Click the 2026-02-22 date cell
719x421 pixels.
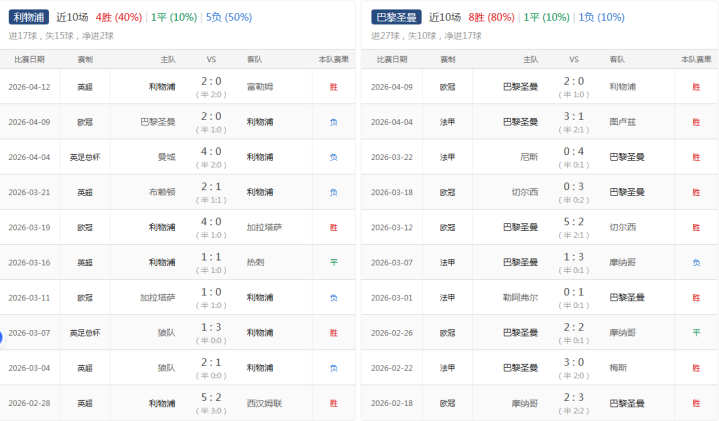click(x=392, y=368)
